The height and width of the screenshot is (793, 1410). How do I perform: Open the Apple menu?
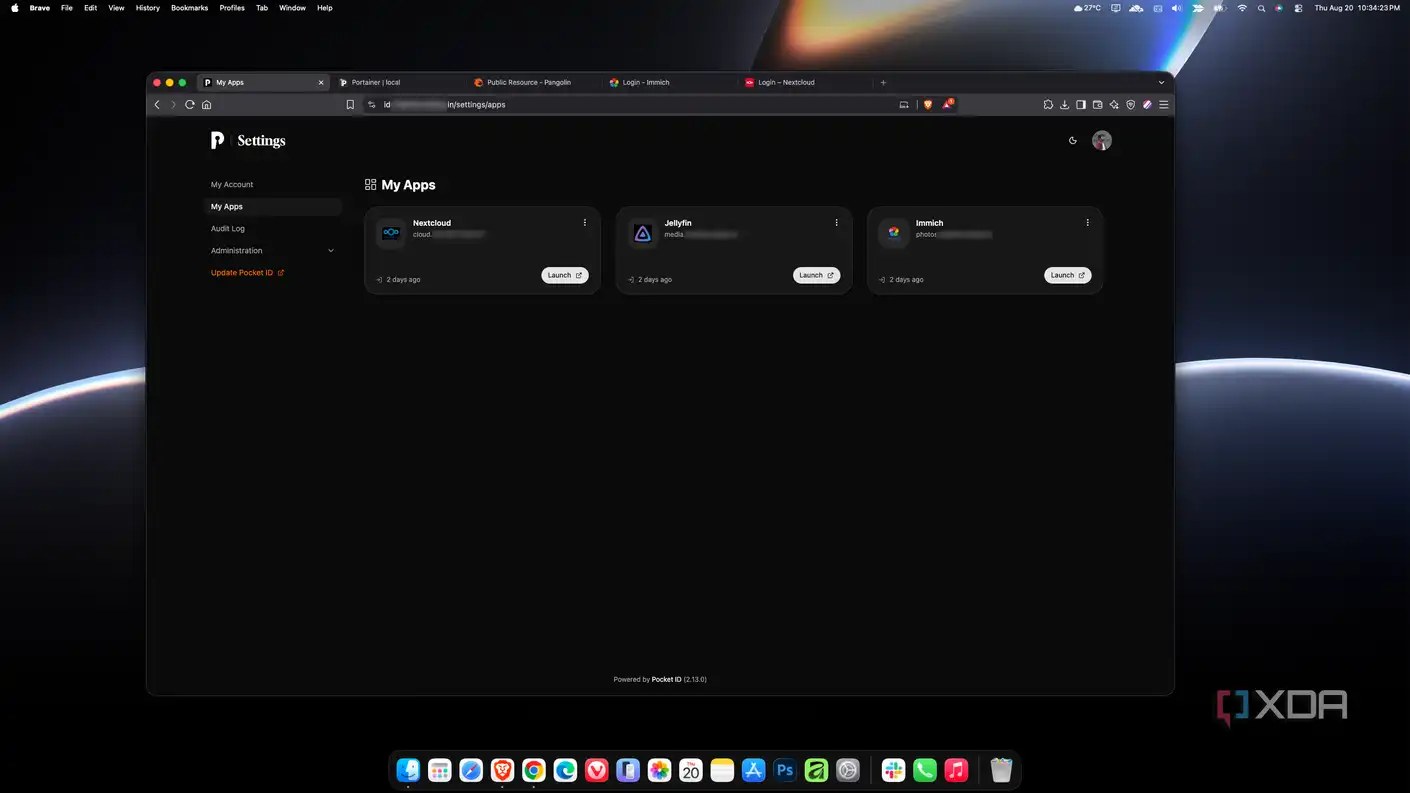[15, 8]
